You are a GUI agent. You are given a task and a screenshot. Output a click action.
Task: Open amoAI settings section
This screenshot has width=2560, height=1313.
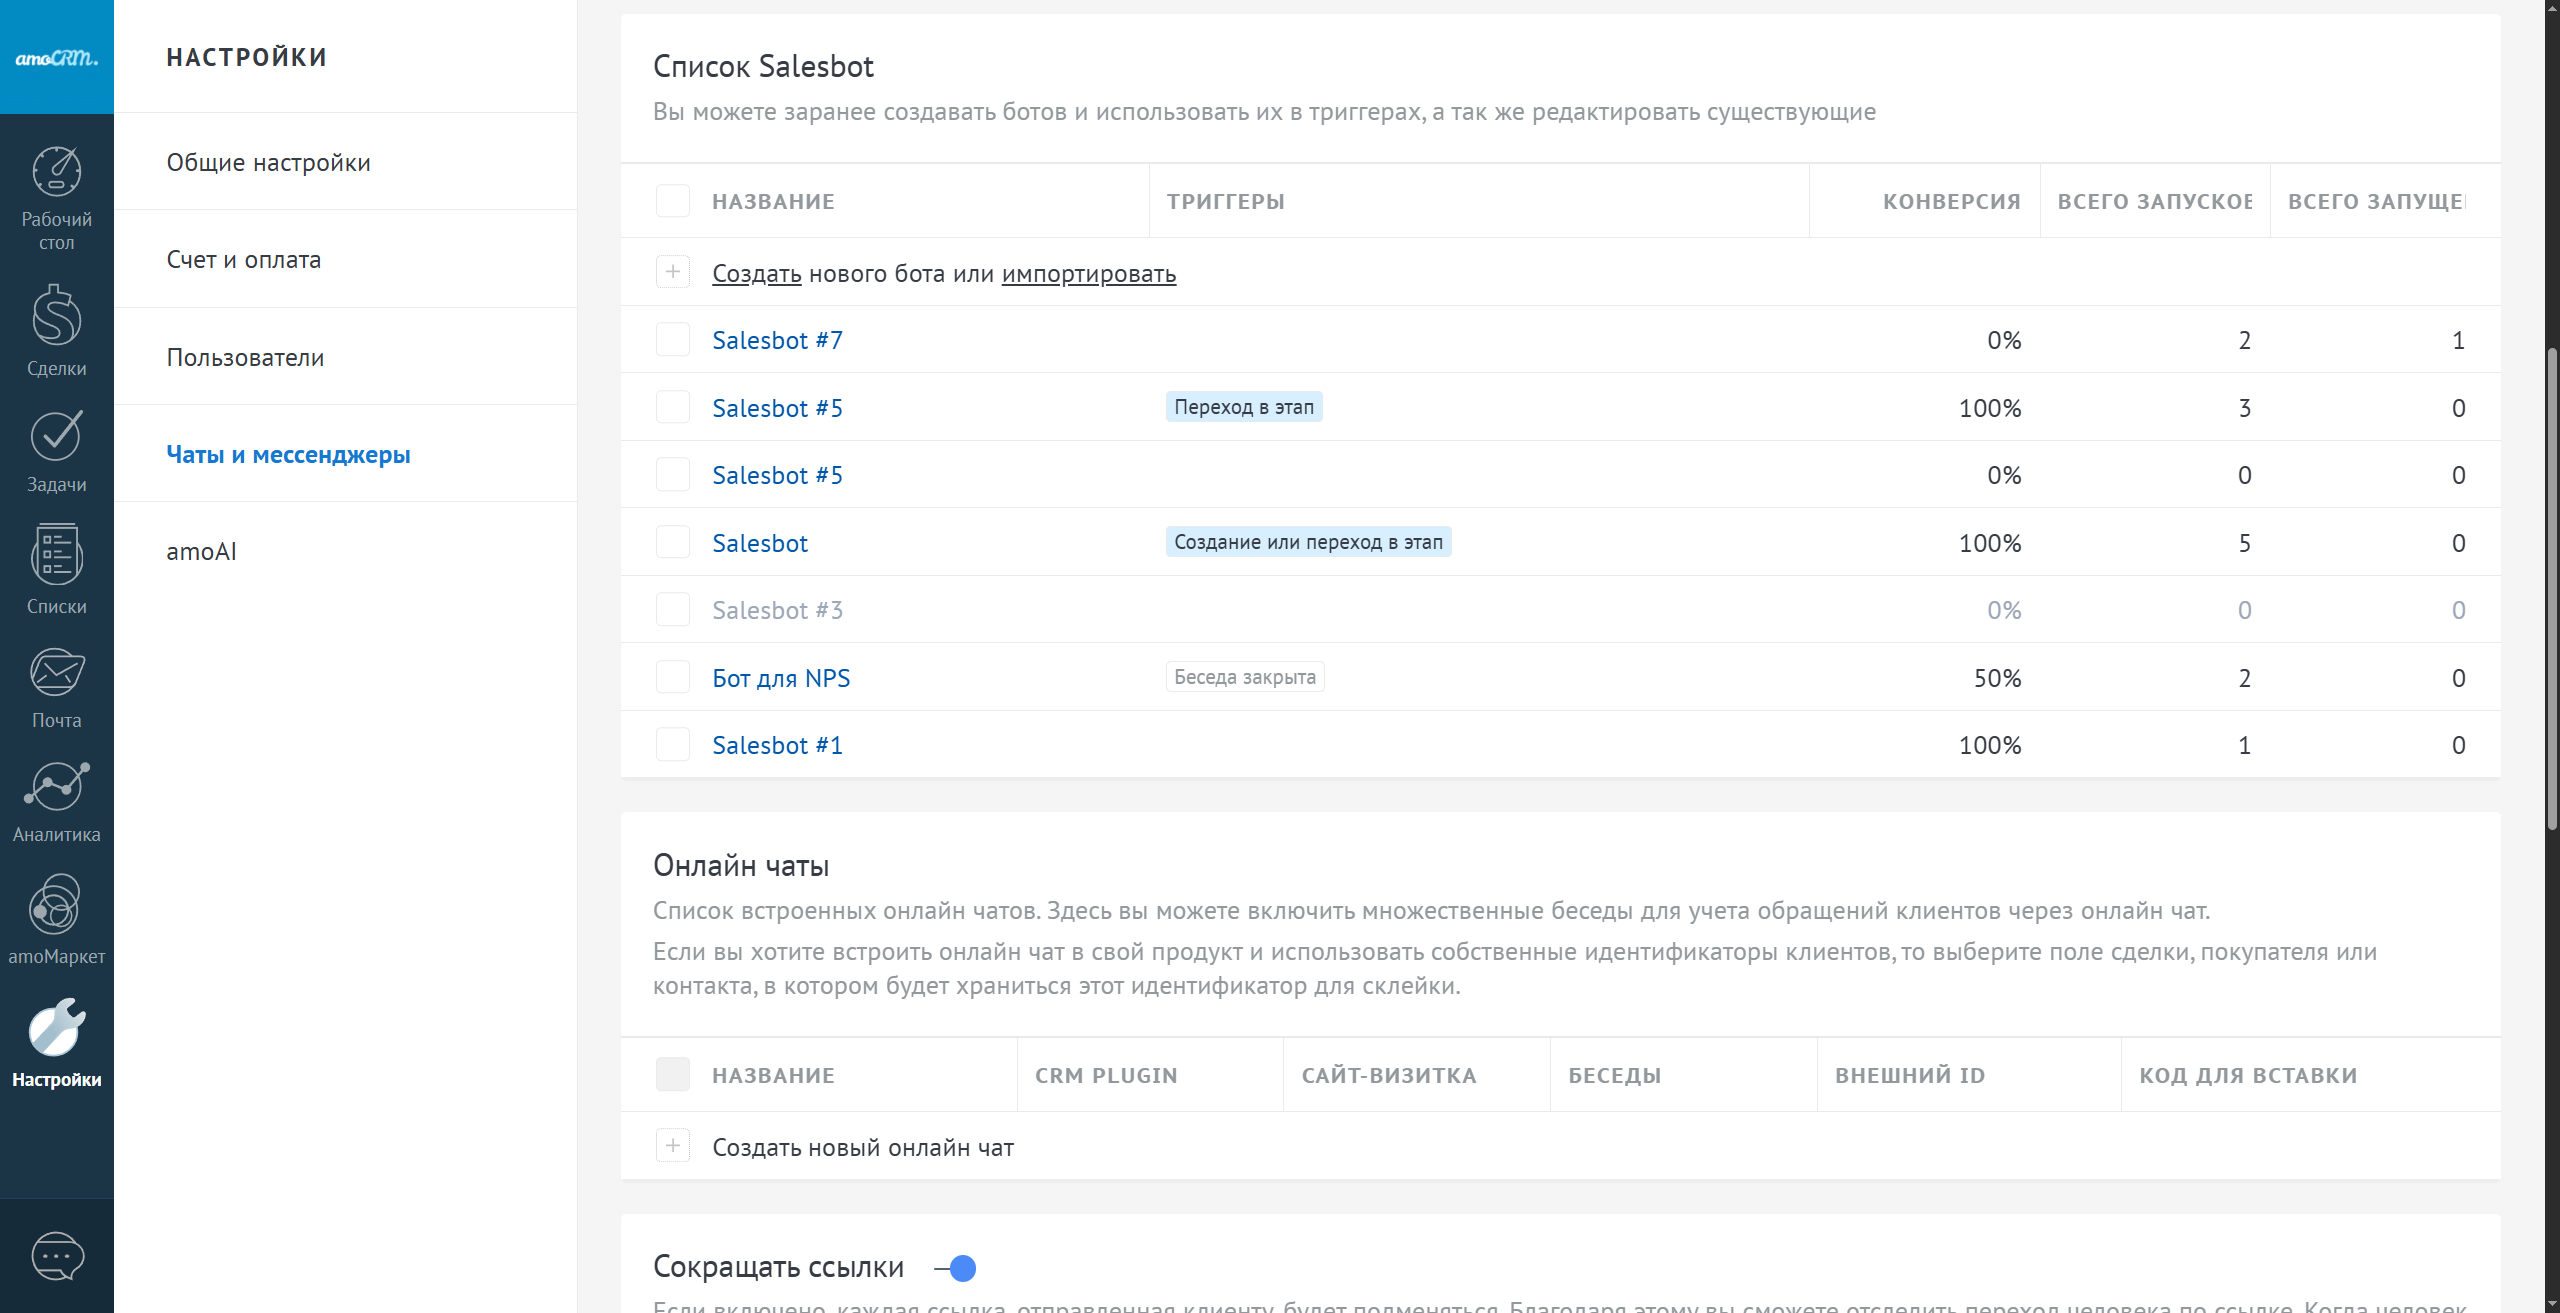pyautogui.click(x=201, y=551)
